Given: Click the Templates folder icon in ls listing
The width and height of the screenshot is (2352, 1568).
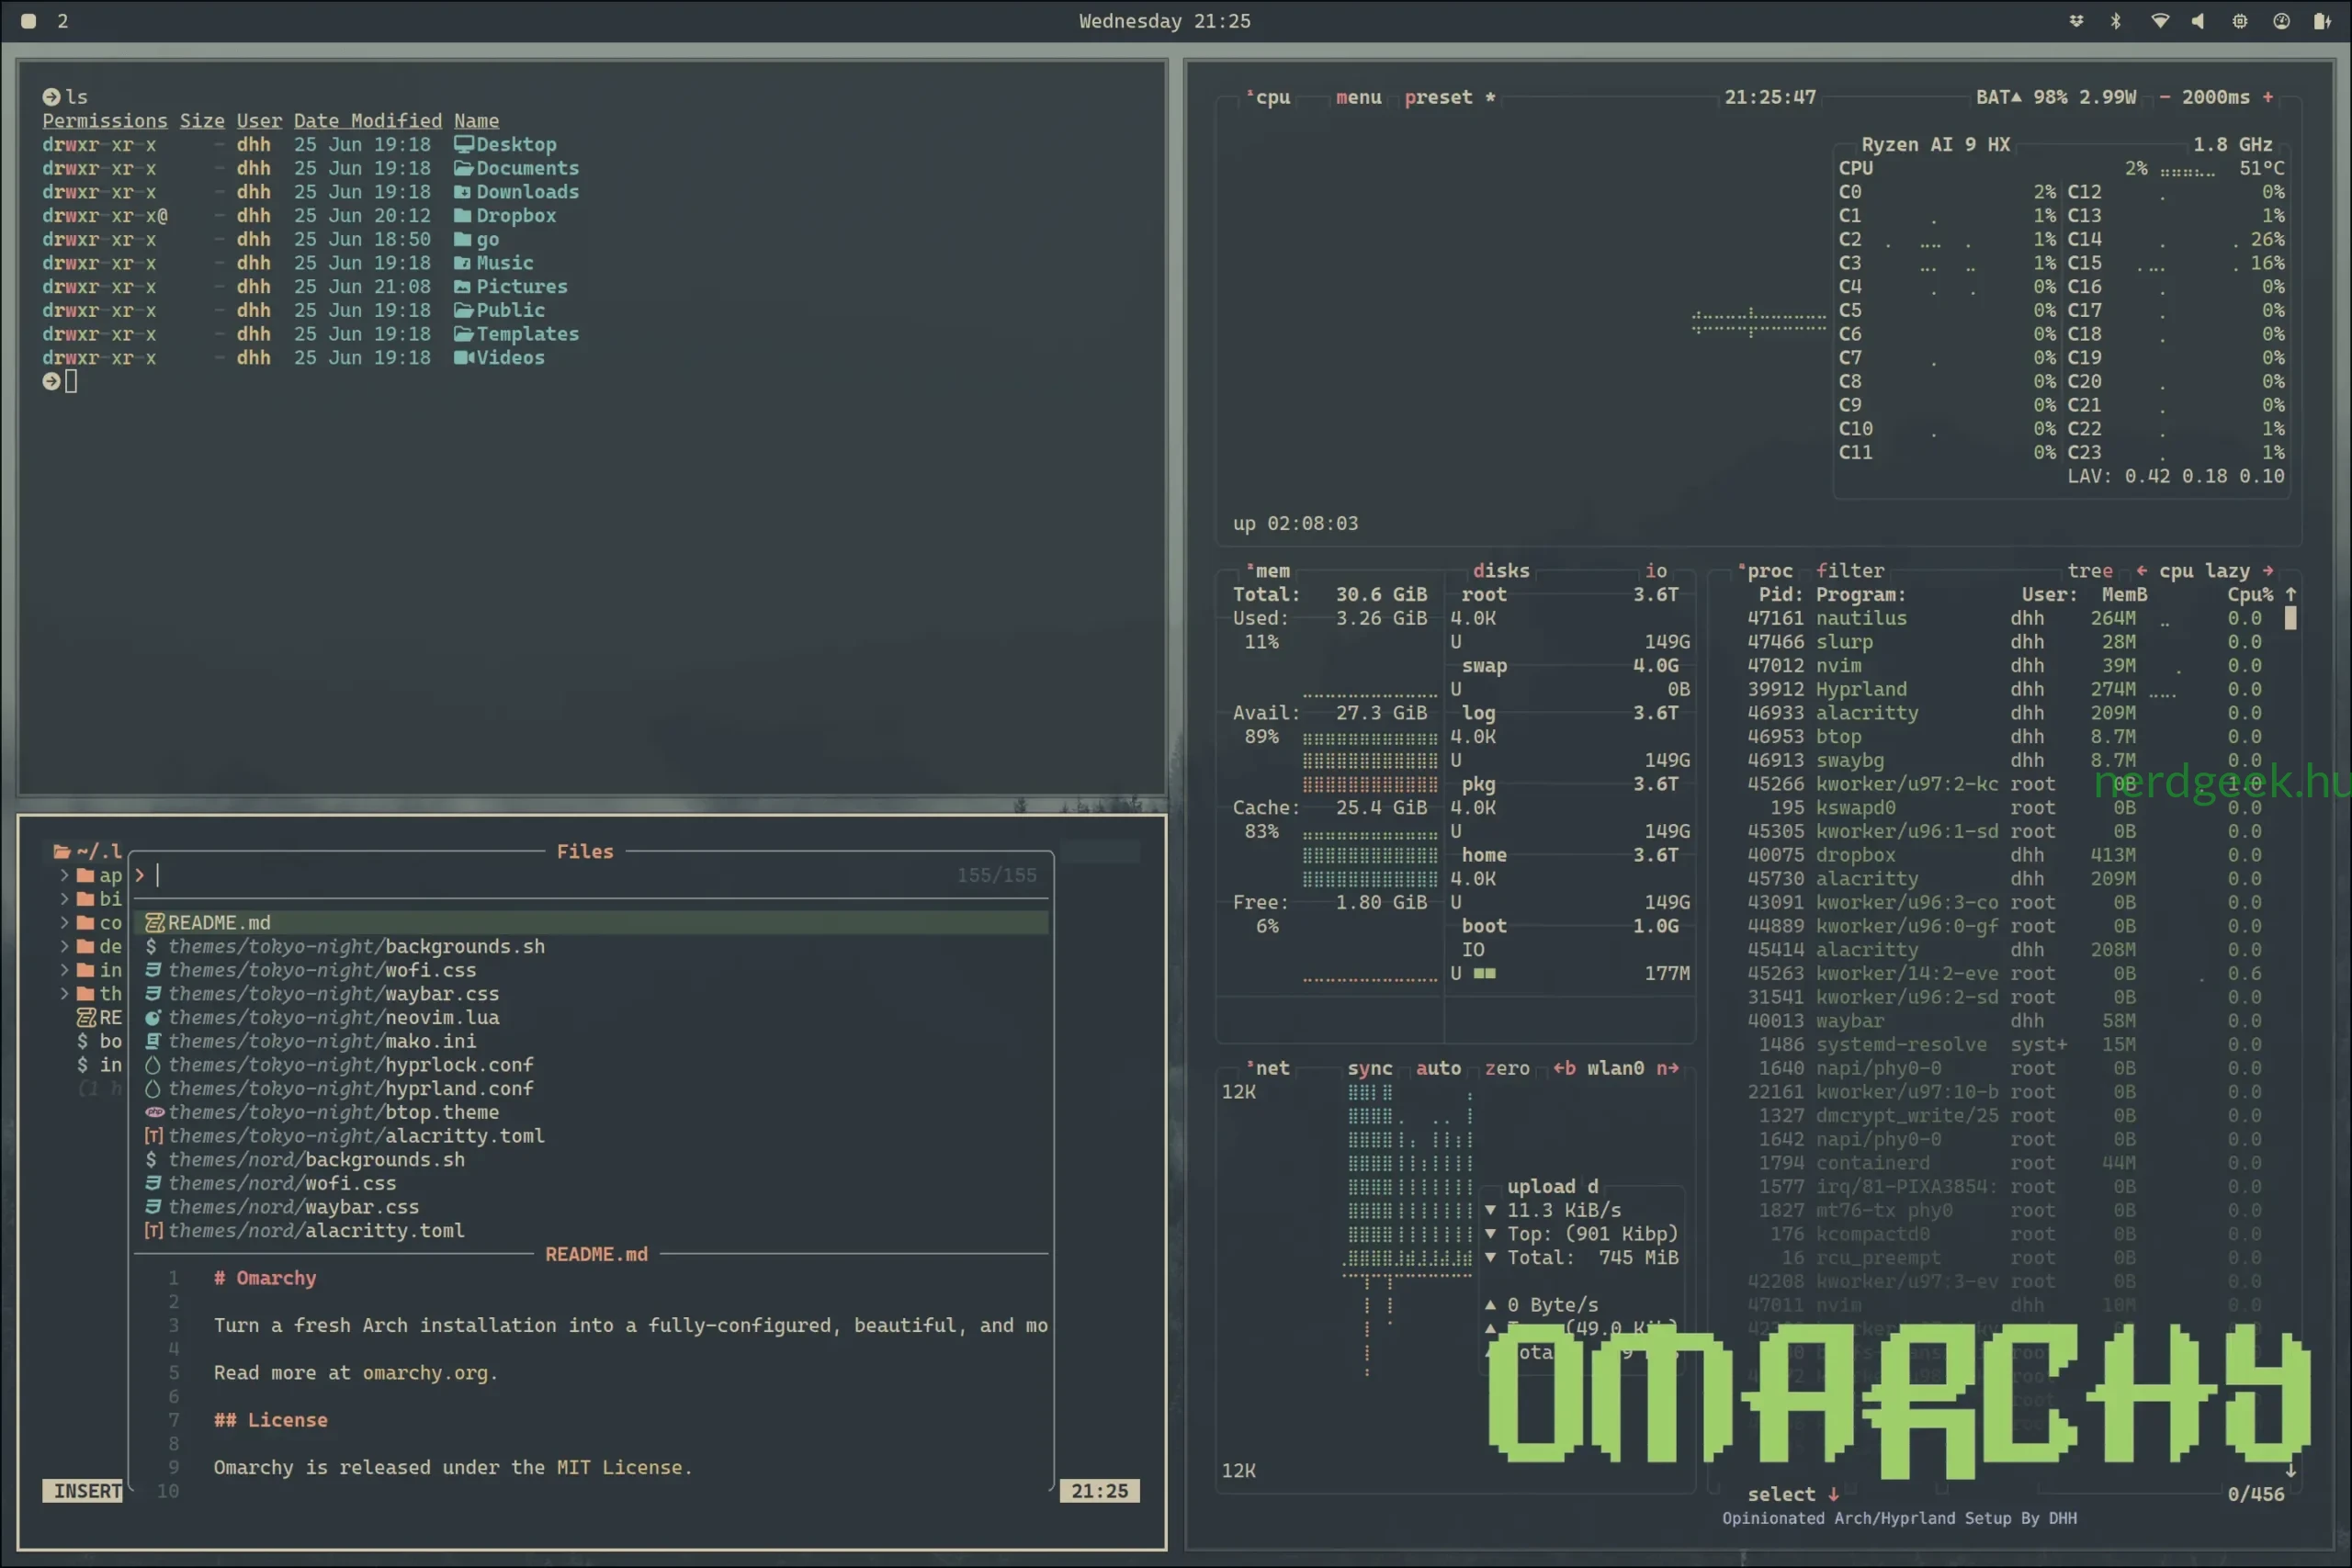Looking at the screenshot, I should 463,334.
